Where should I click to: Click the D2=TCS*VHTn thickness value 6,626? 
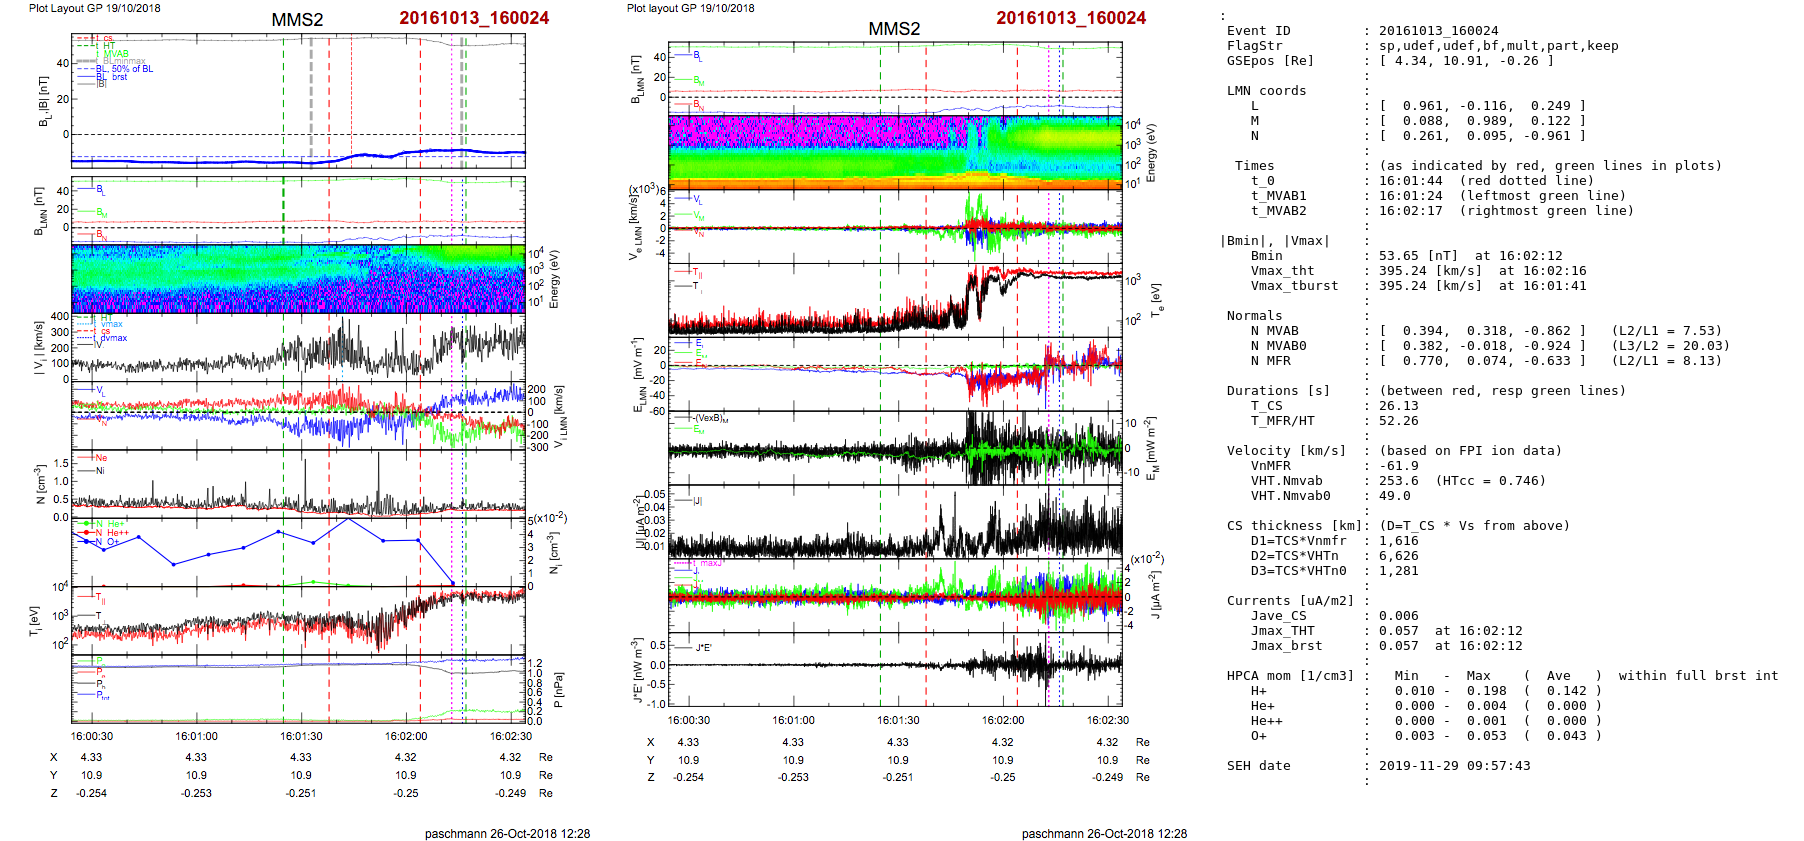1398,556
